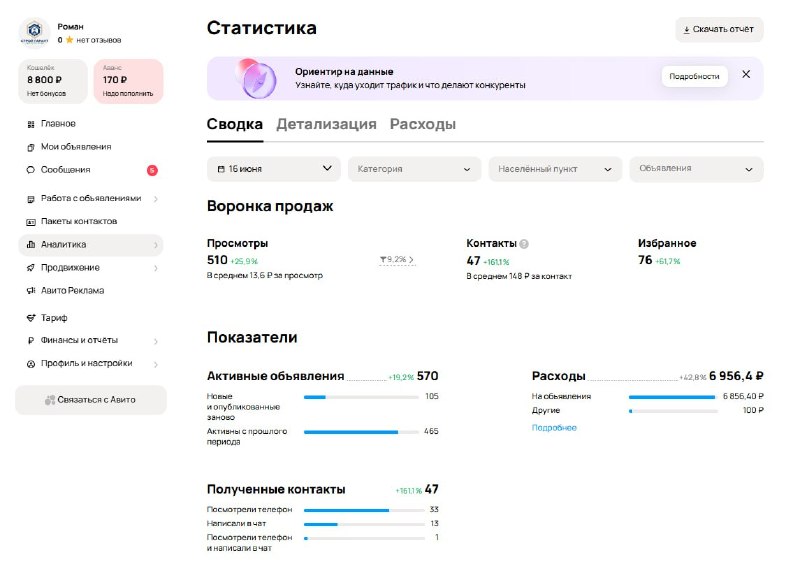Click the Просмотры value 510

coord(217,260)
